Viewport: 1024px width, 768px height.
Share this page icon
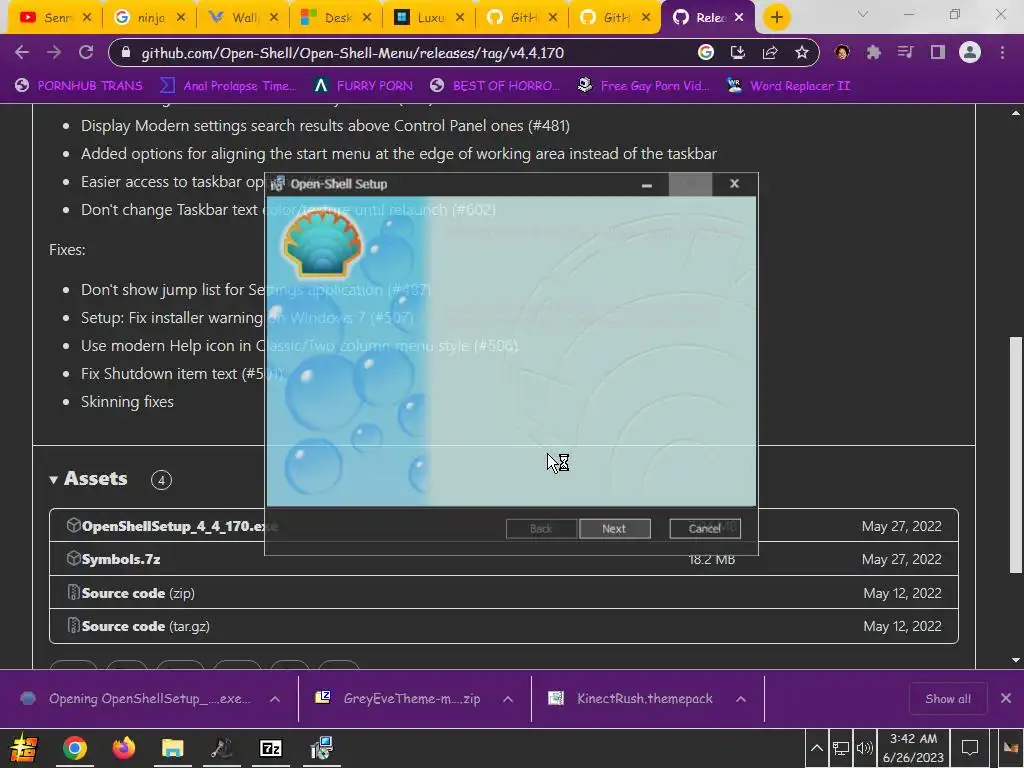click(x=770, y=53)
